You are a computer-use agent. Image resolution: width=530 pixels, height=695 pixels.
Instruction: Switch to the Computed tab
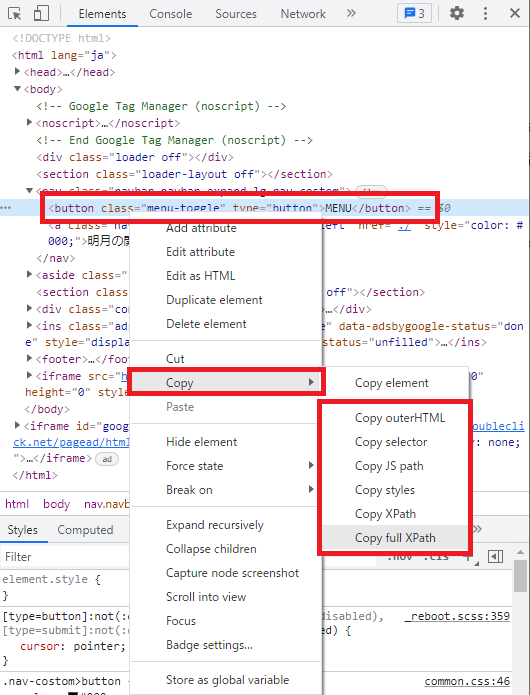[x=85, y=530]
